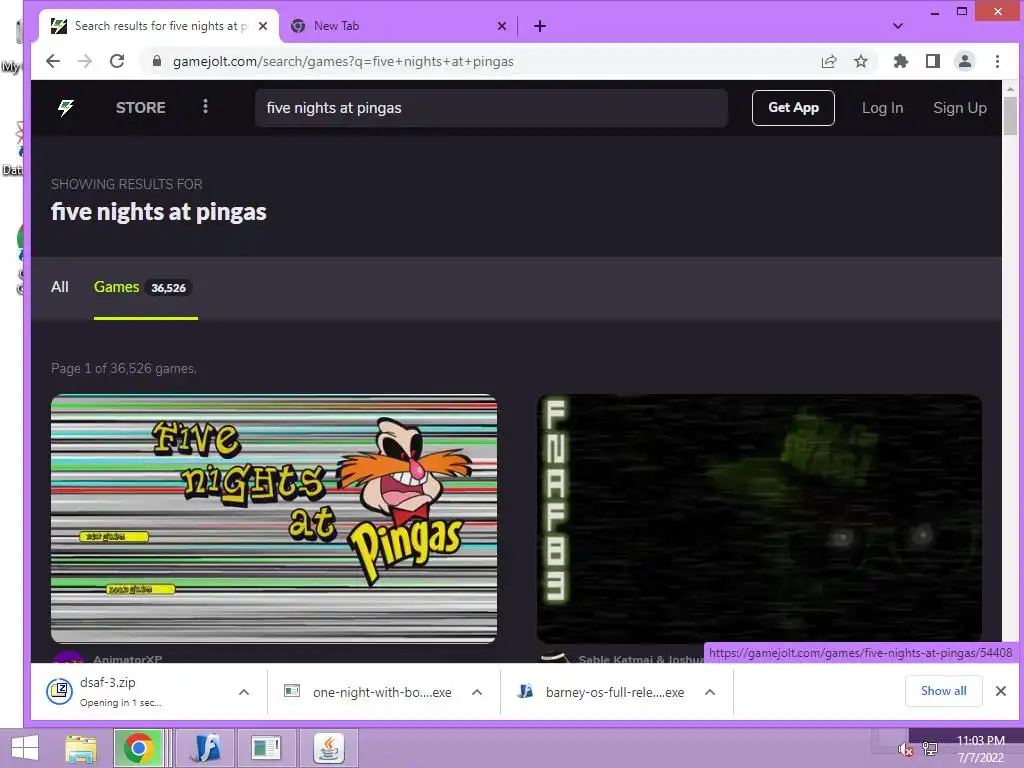The height and width of the screenshot is (768, 1024).
Task: Open the blue F app taskbar icon
Action: pyautogui.click(x=204, y=748)
